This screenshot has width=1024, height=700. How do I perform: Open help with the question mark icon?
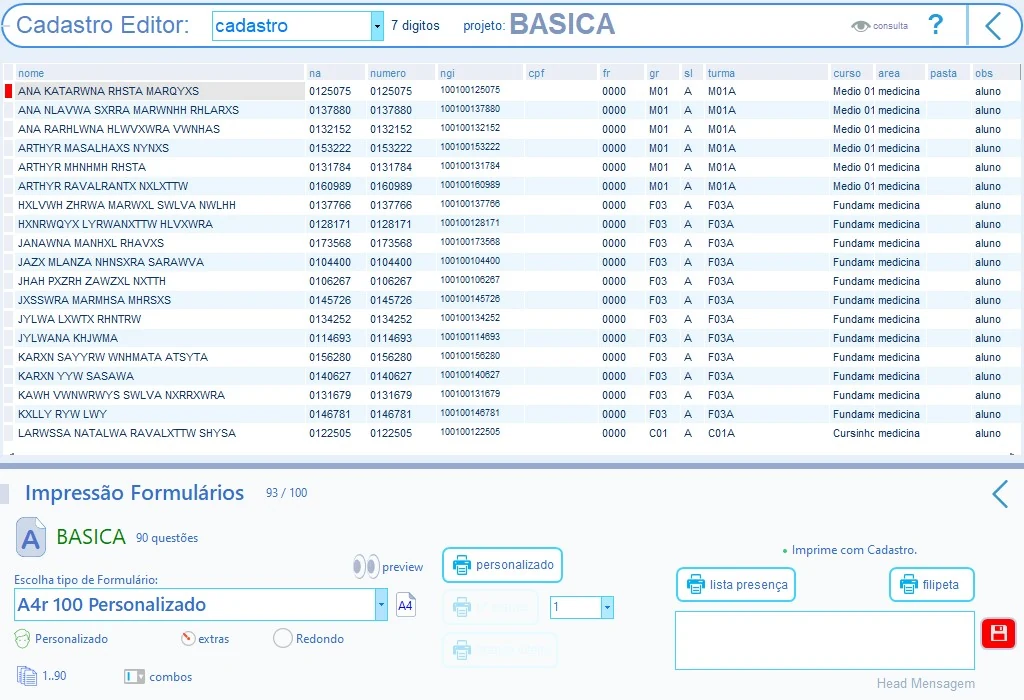point(935,25)
